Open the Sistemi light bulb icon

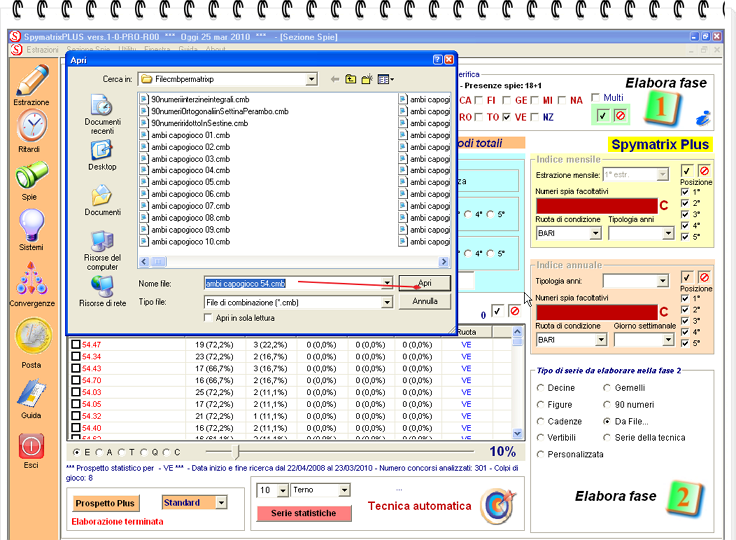(31, 225)
